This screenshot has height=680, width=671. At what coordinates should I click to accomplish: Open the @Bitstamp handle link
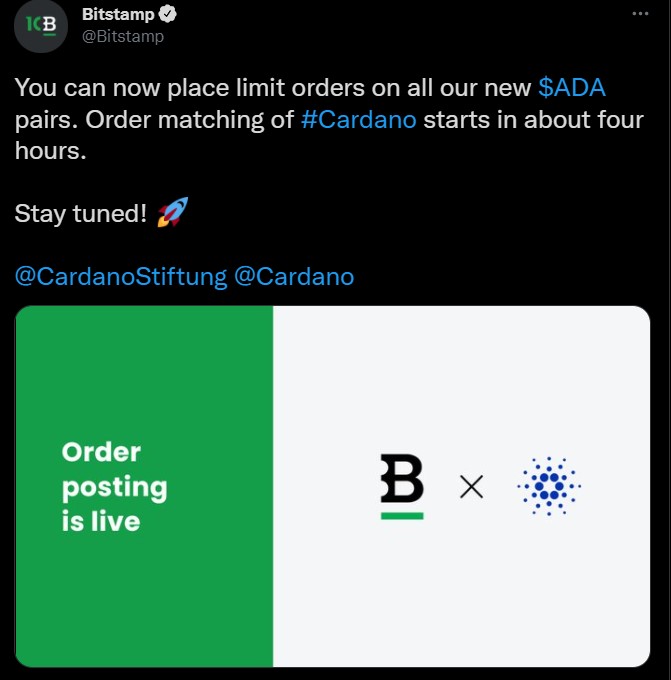pyautogui.click(x=122, y=37)
